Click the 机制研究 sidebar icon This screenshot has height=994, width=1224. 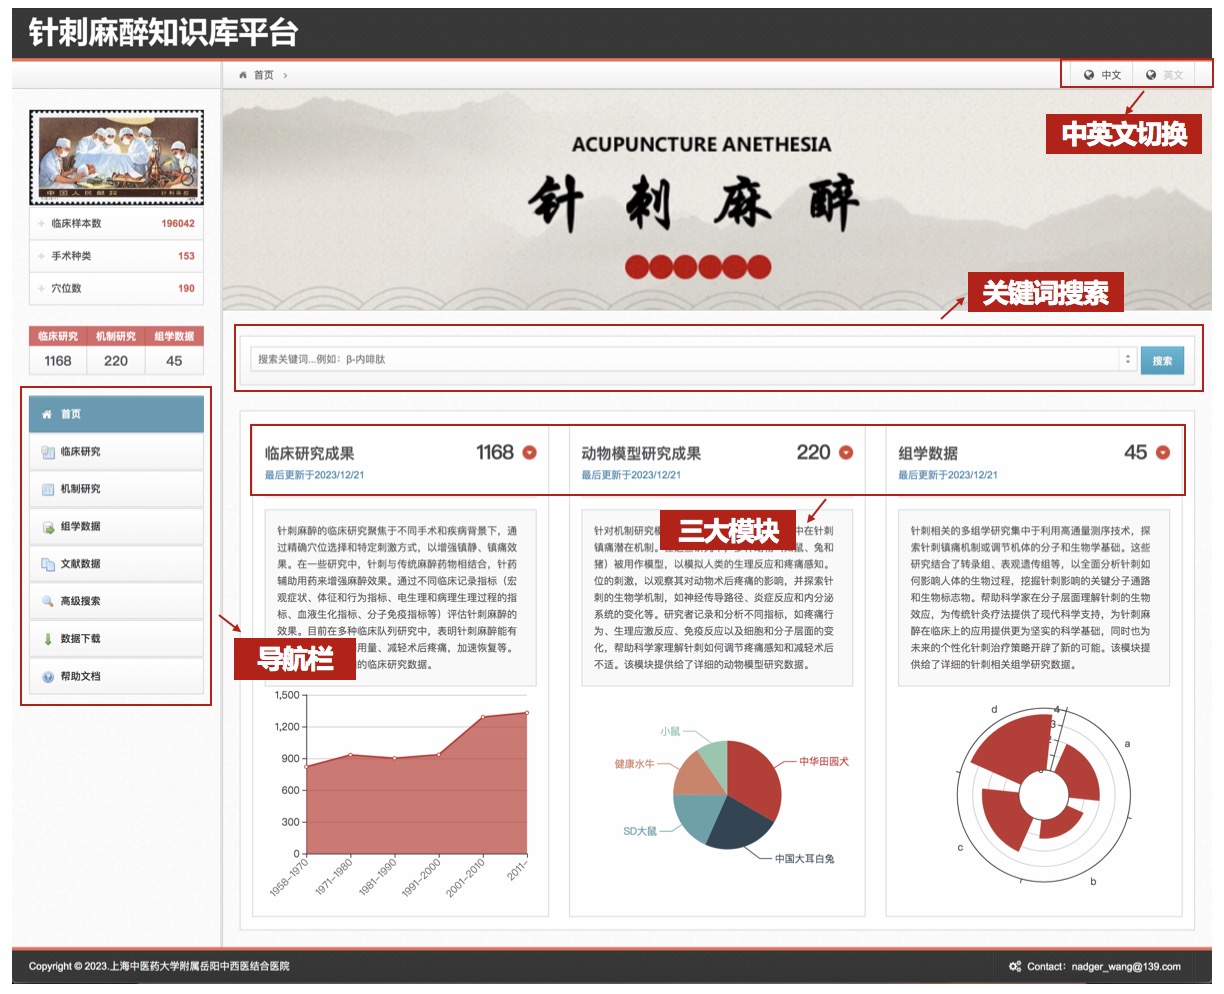coord(48,489)
